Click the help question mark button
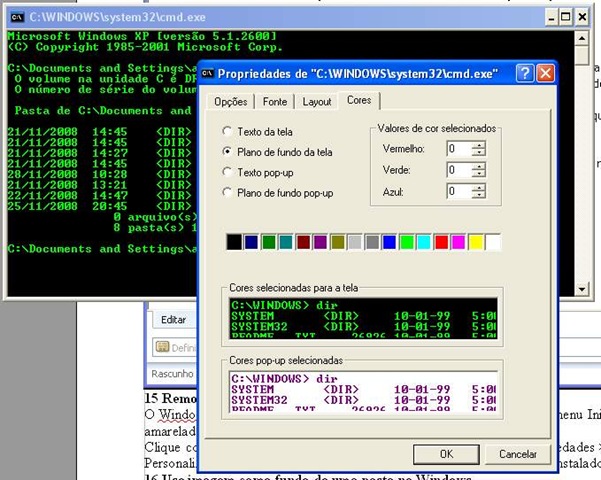The width and height of the screenshot is (601, 480). (x=525, y=72)
